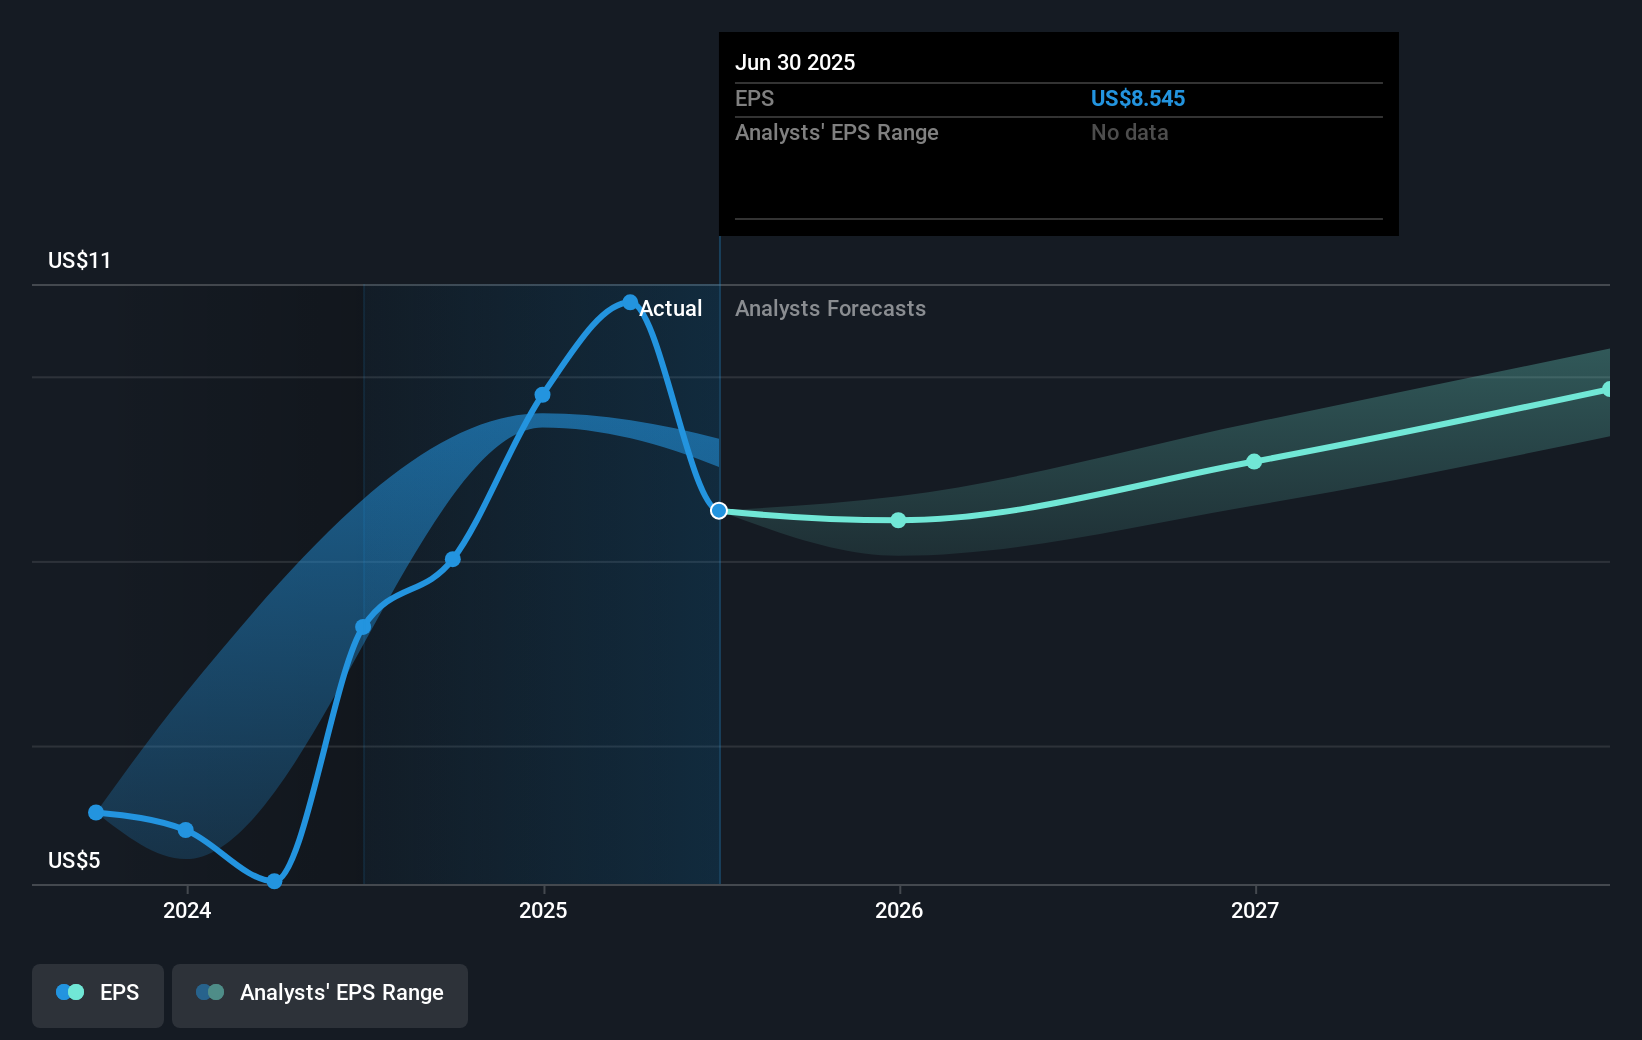Screen dimensions: 1642x1040
Task: Click the US$8.545 EPS value in tooltip
Action: [x=1138, y=98]
